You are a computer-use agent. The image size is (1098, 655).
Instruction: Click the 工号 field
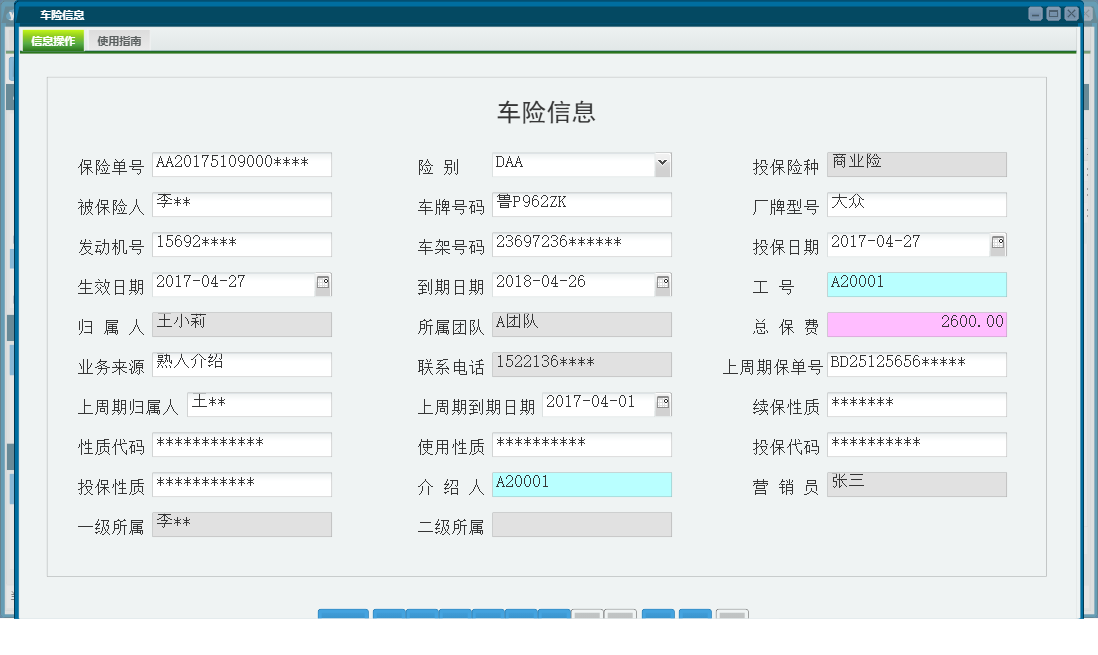(917, 284)
